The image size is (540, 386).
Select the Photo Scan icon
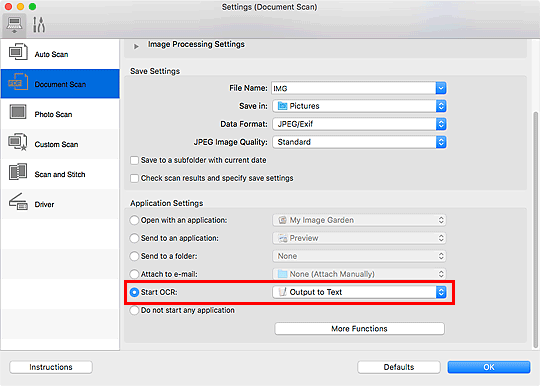coord(18,112)
